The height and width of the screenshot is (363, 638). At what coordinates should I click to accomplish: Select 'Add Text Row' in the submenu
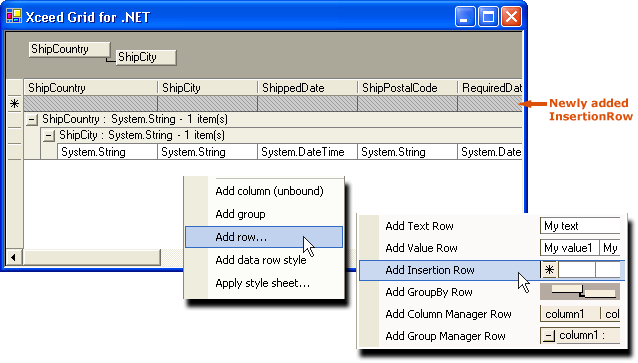click(x=419, y=226)
